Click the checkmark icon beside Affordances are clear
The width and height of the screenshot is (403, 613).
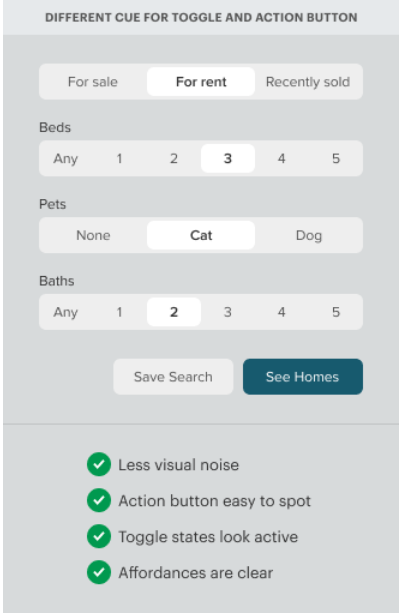pos(99,572)
